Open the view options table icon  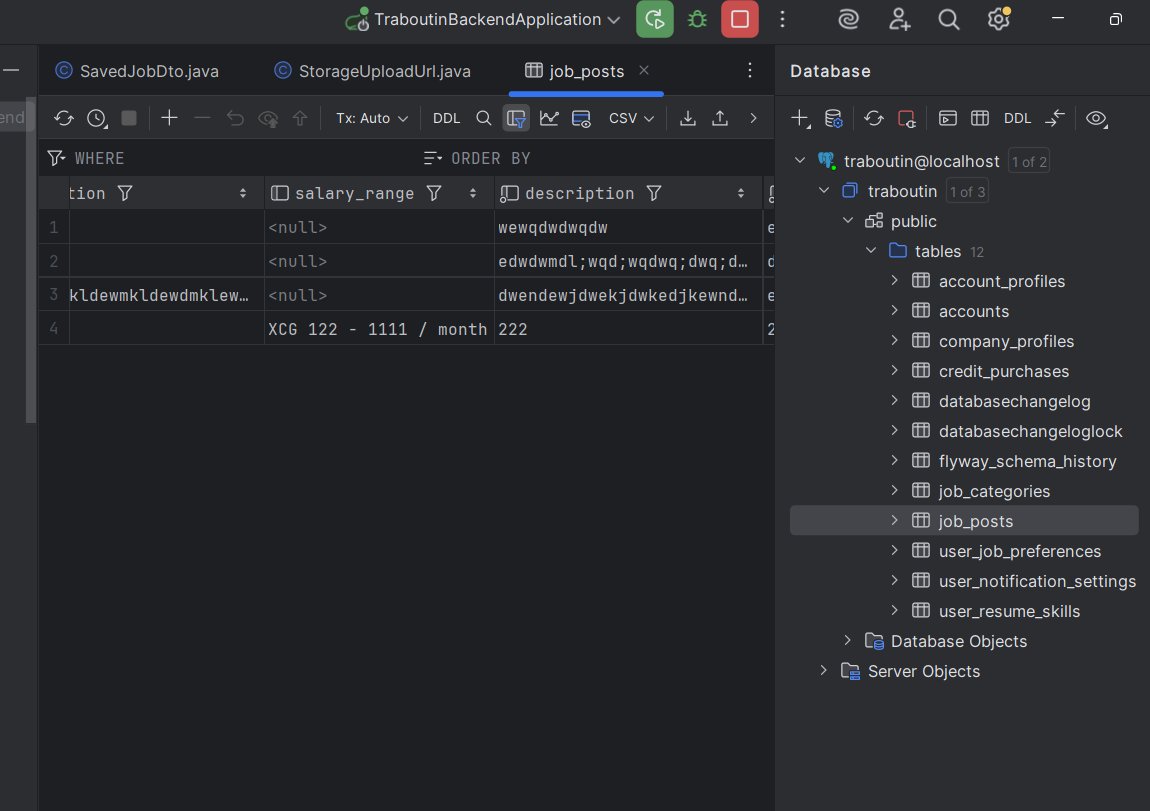click(x=581, y=118)
